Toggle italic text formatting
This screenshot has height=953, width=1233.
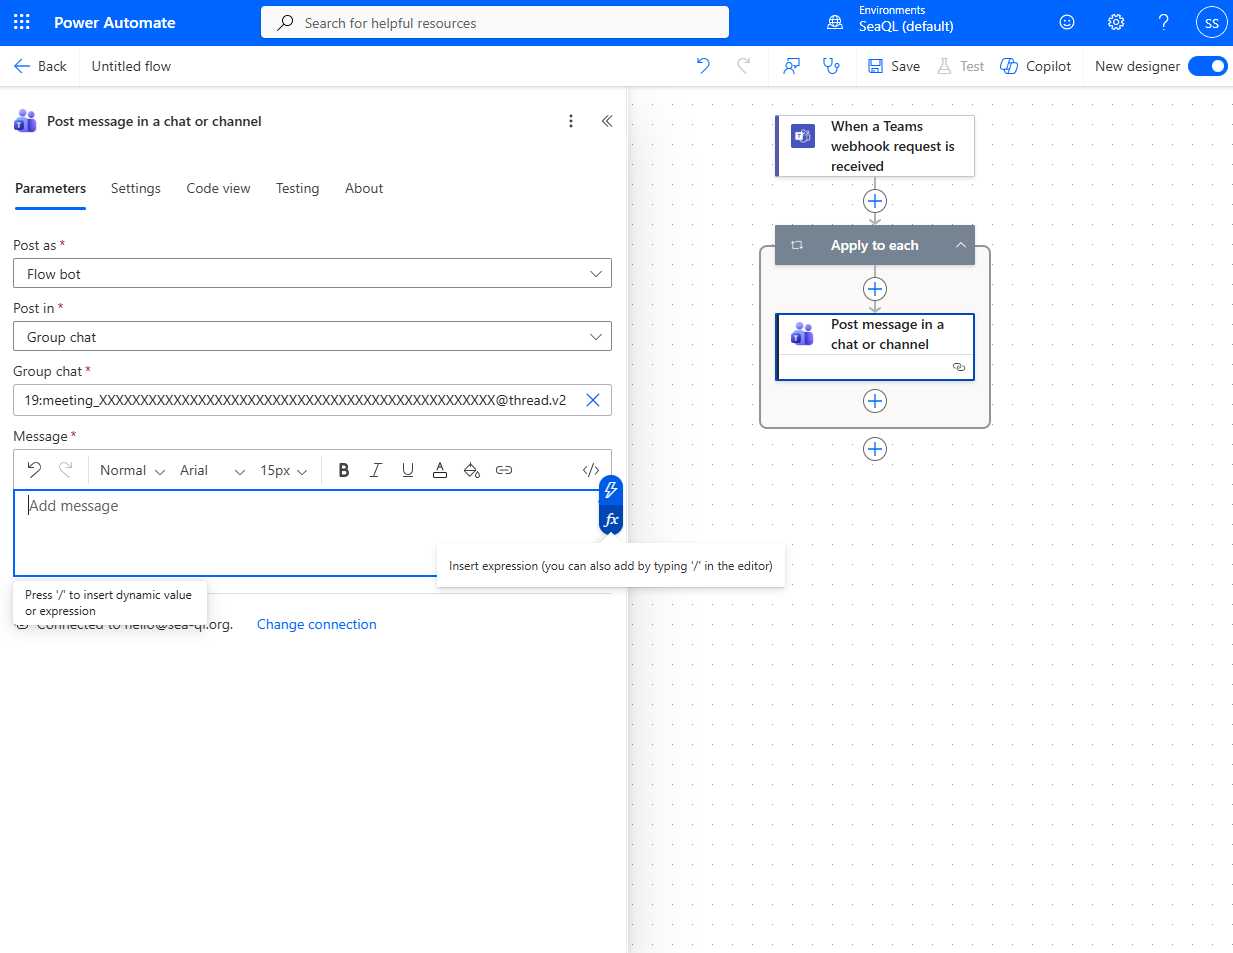pos(376,470)
